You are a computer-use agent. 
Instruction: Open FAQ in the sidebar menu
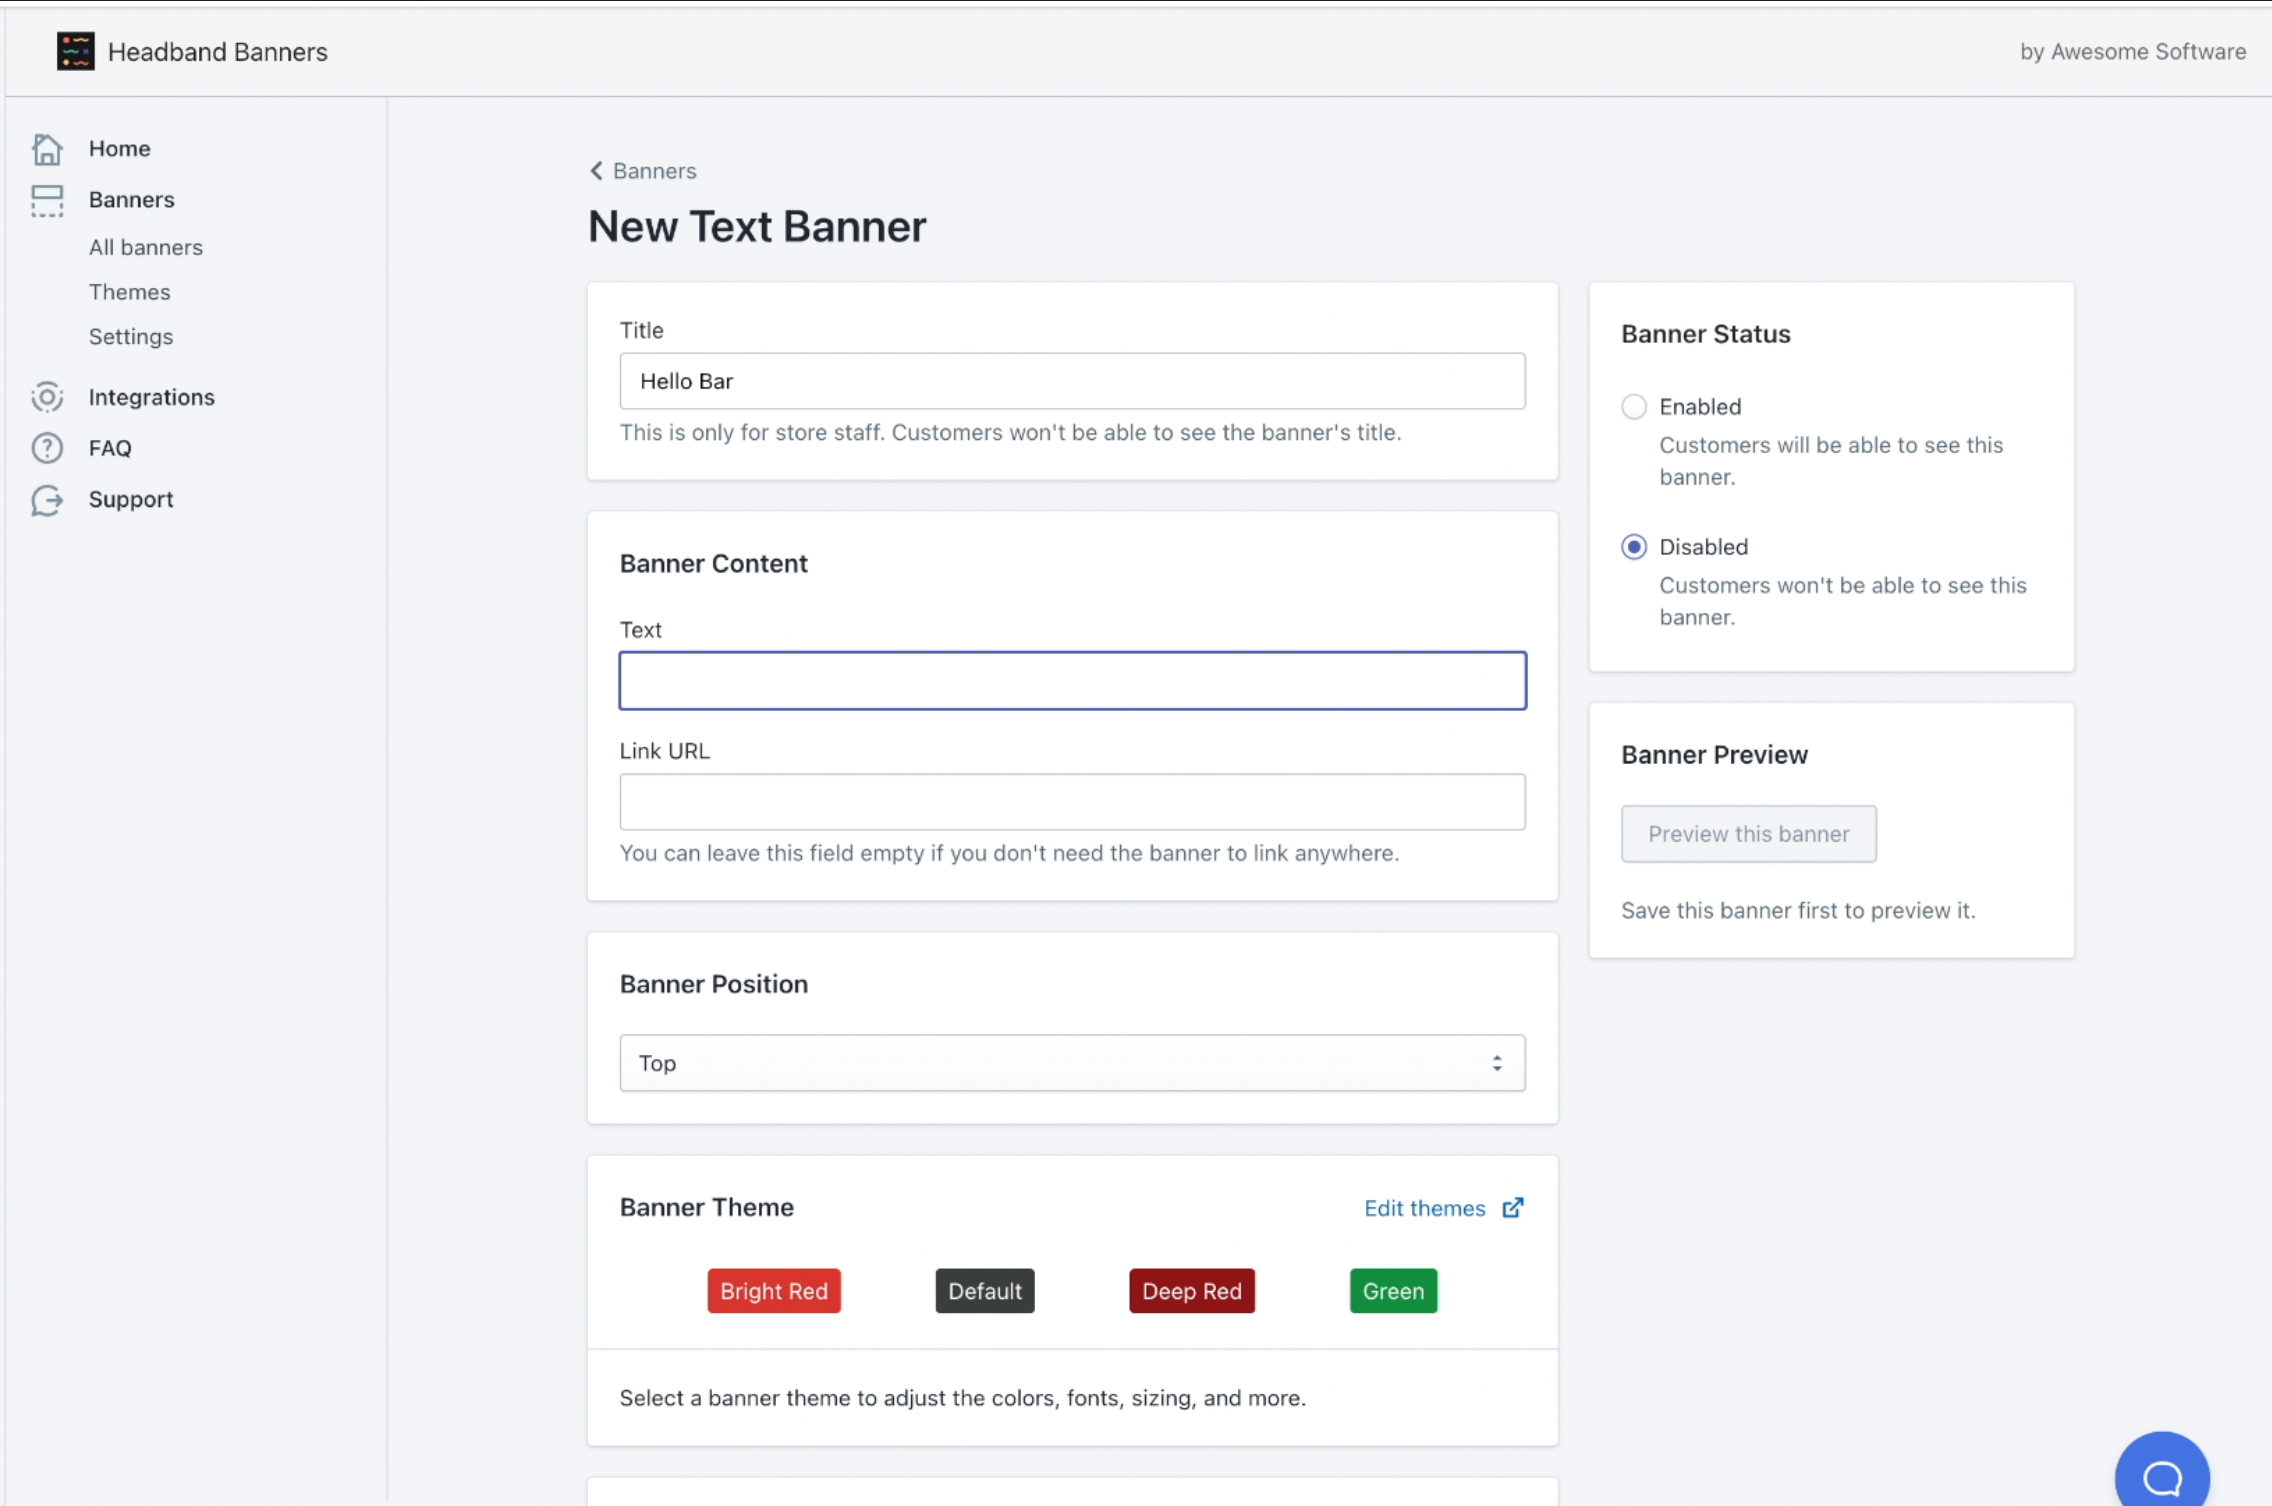tap(110, 448)
